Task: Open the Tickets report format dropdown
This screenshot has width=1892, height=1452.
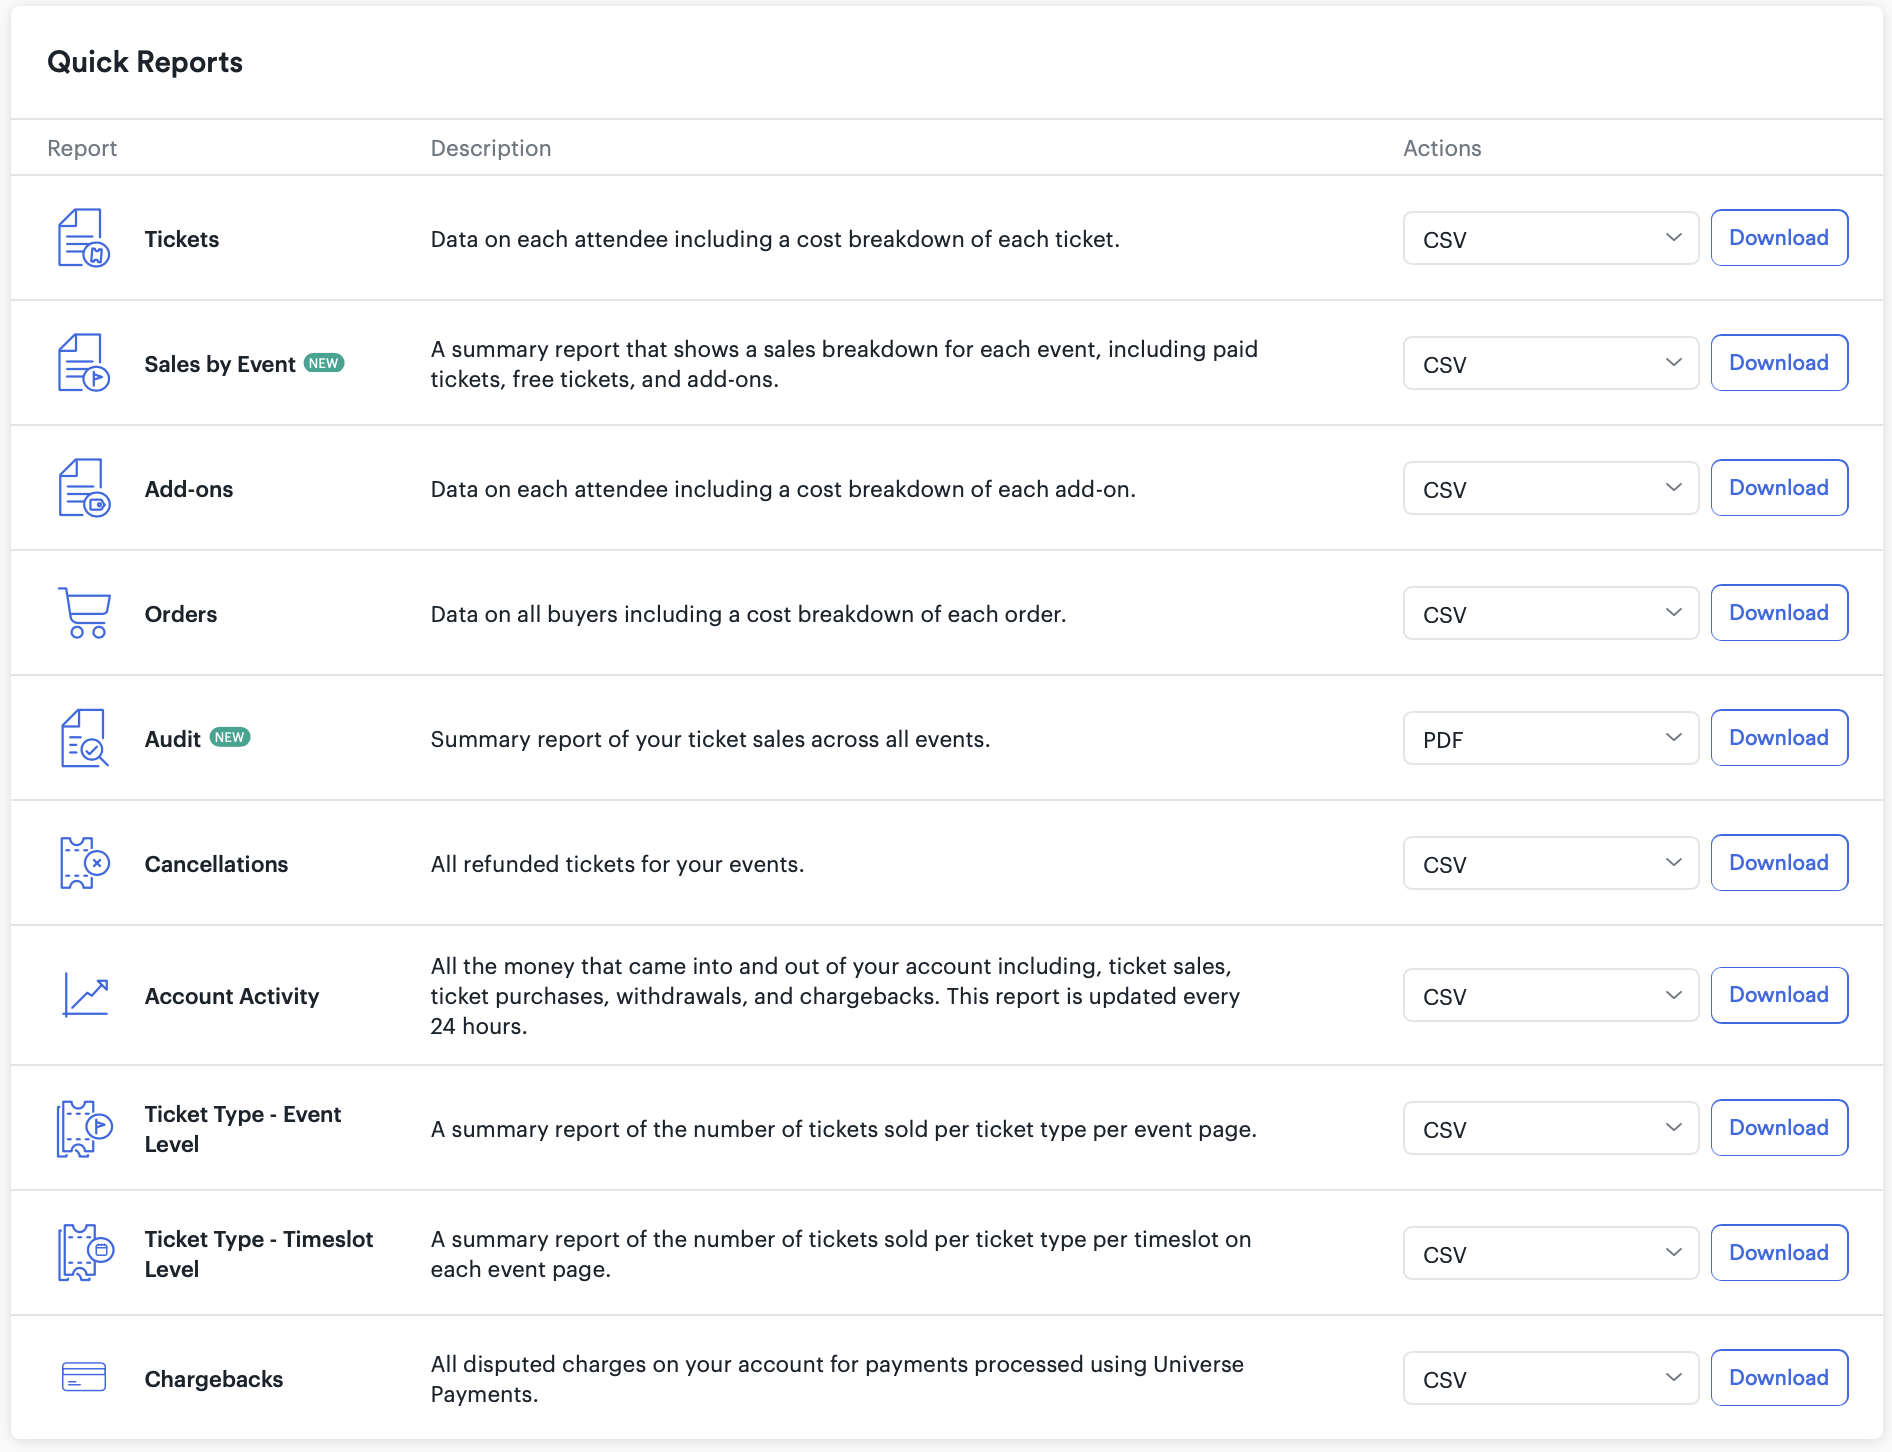Action: pyautogui.click(x=1550, y=238)
